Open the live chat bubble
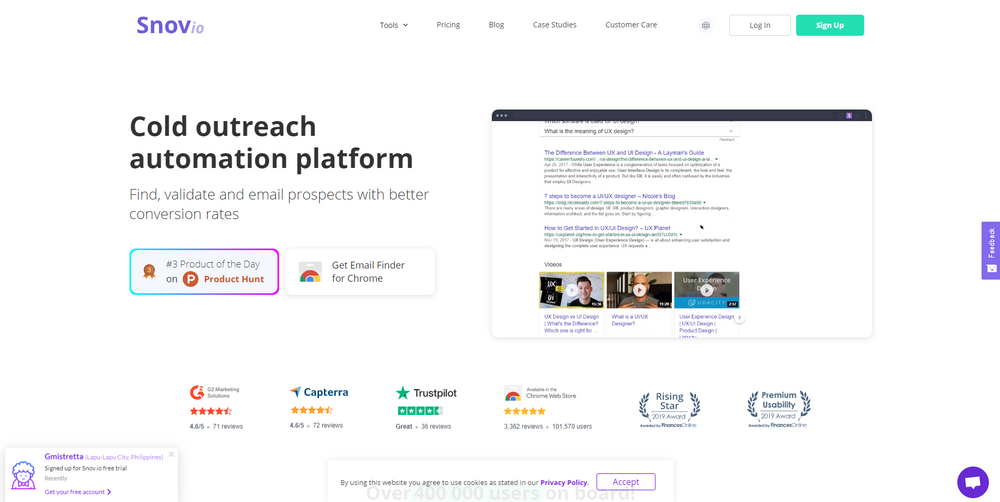Viewport: 1000px width, 502px height. pyautogui.click(x=973, y=482)
